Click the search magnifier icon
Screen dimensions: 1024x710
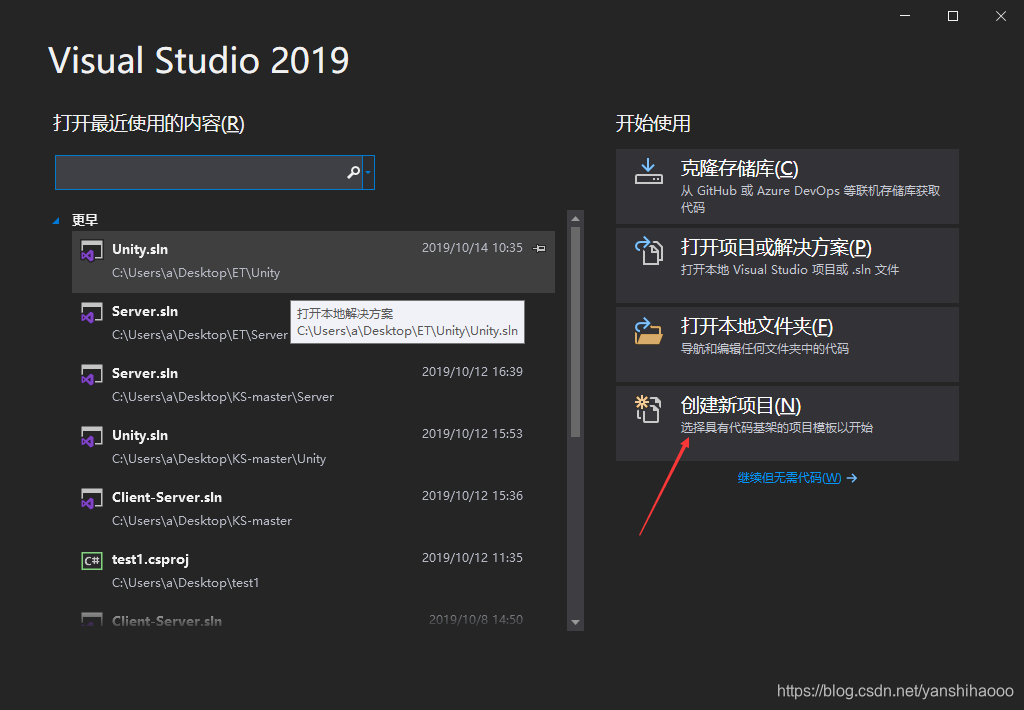pyautogui.click(x=353, y=172)
